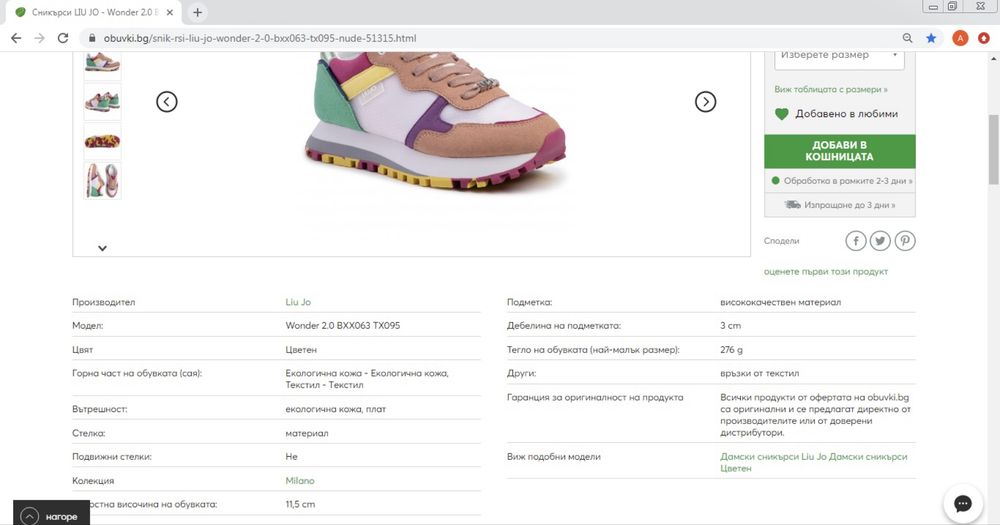Click the Подметка row label

click(529, 302)
